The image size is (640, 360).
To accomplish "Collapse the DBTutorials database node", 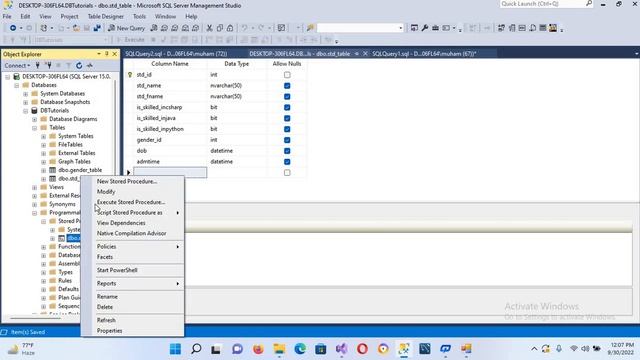I will click(x=26, y=111).
